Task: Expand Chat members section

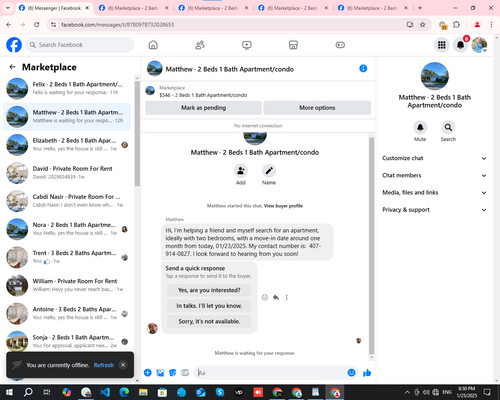Action: (434, 175)
